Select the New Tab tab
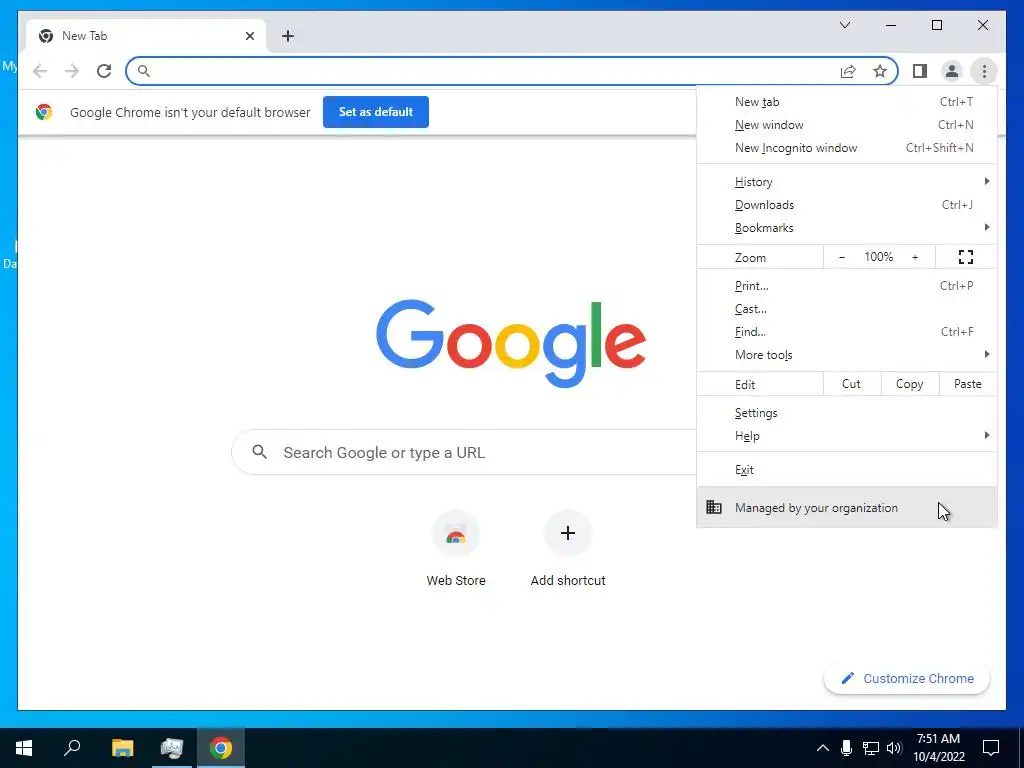Viewport: 1024px width, 768px height. coord(146,36)
